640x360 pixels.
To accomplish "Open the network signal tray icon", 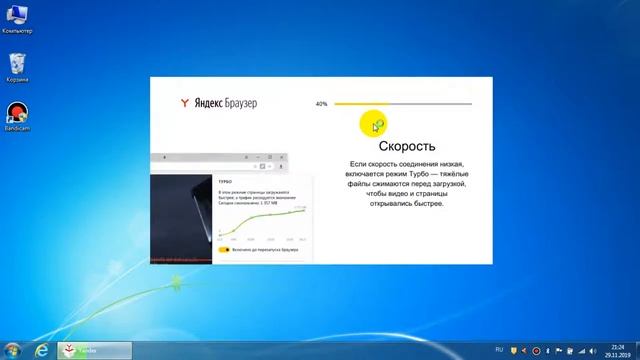I will (582, 351).
